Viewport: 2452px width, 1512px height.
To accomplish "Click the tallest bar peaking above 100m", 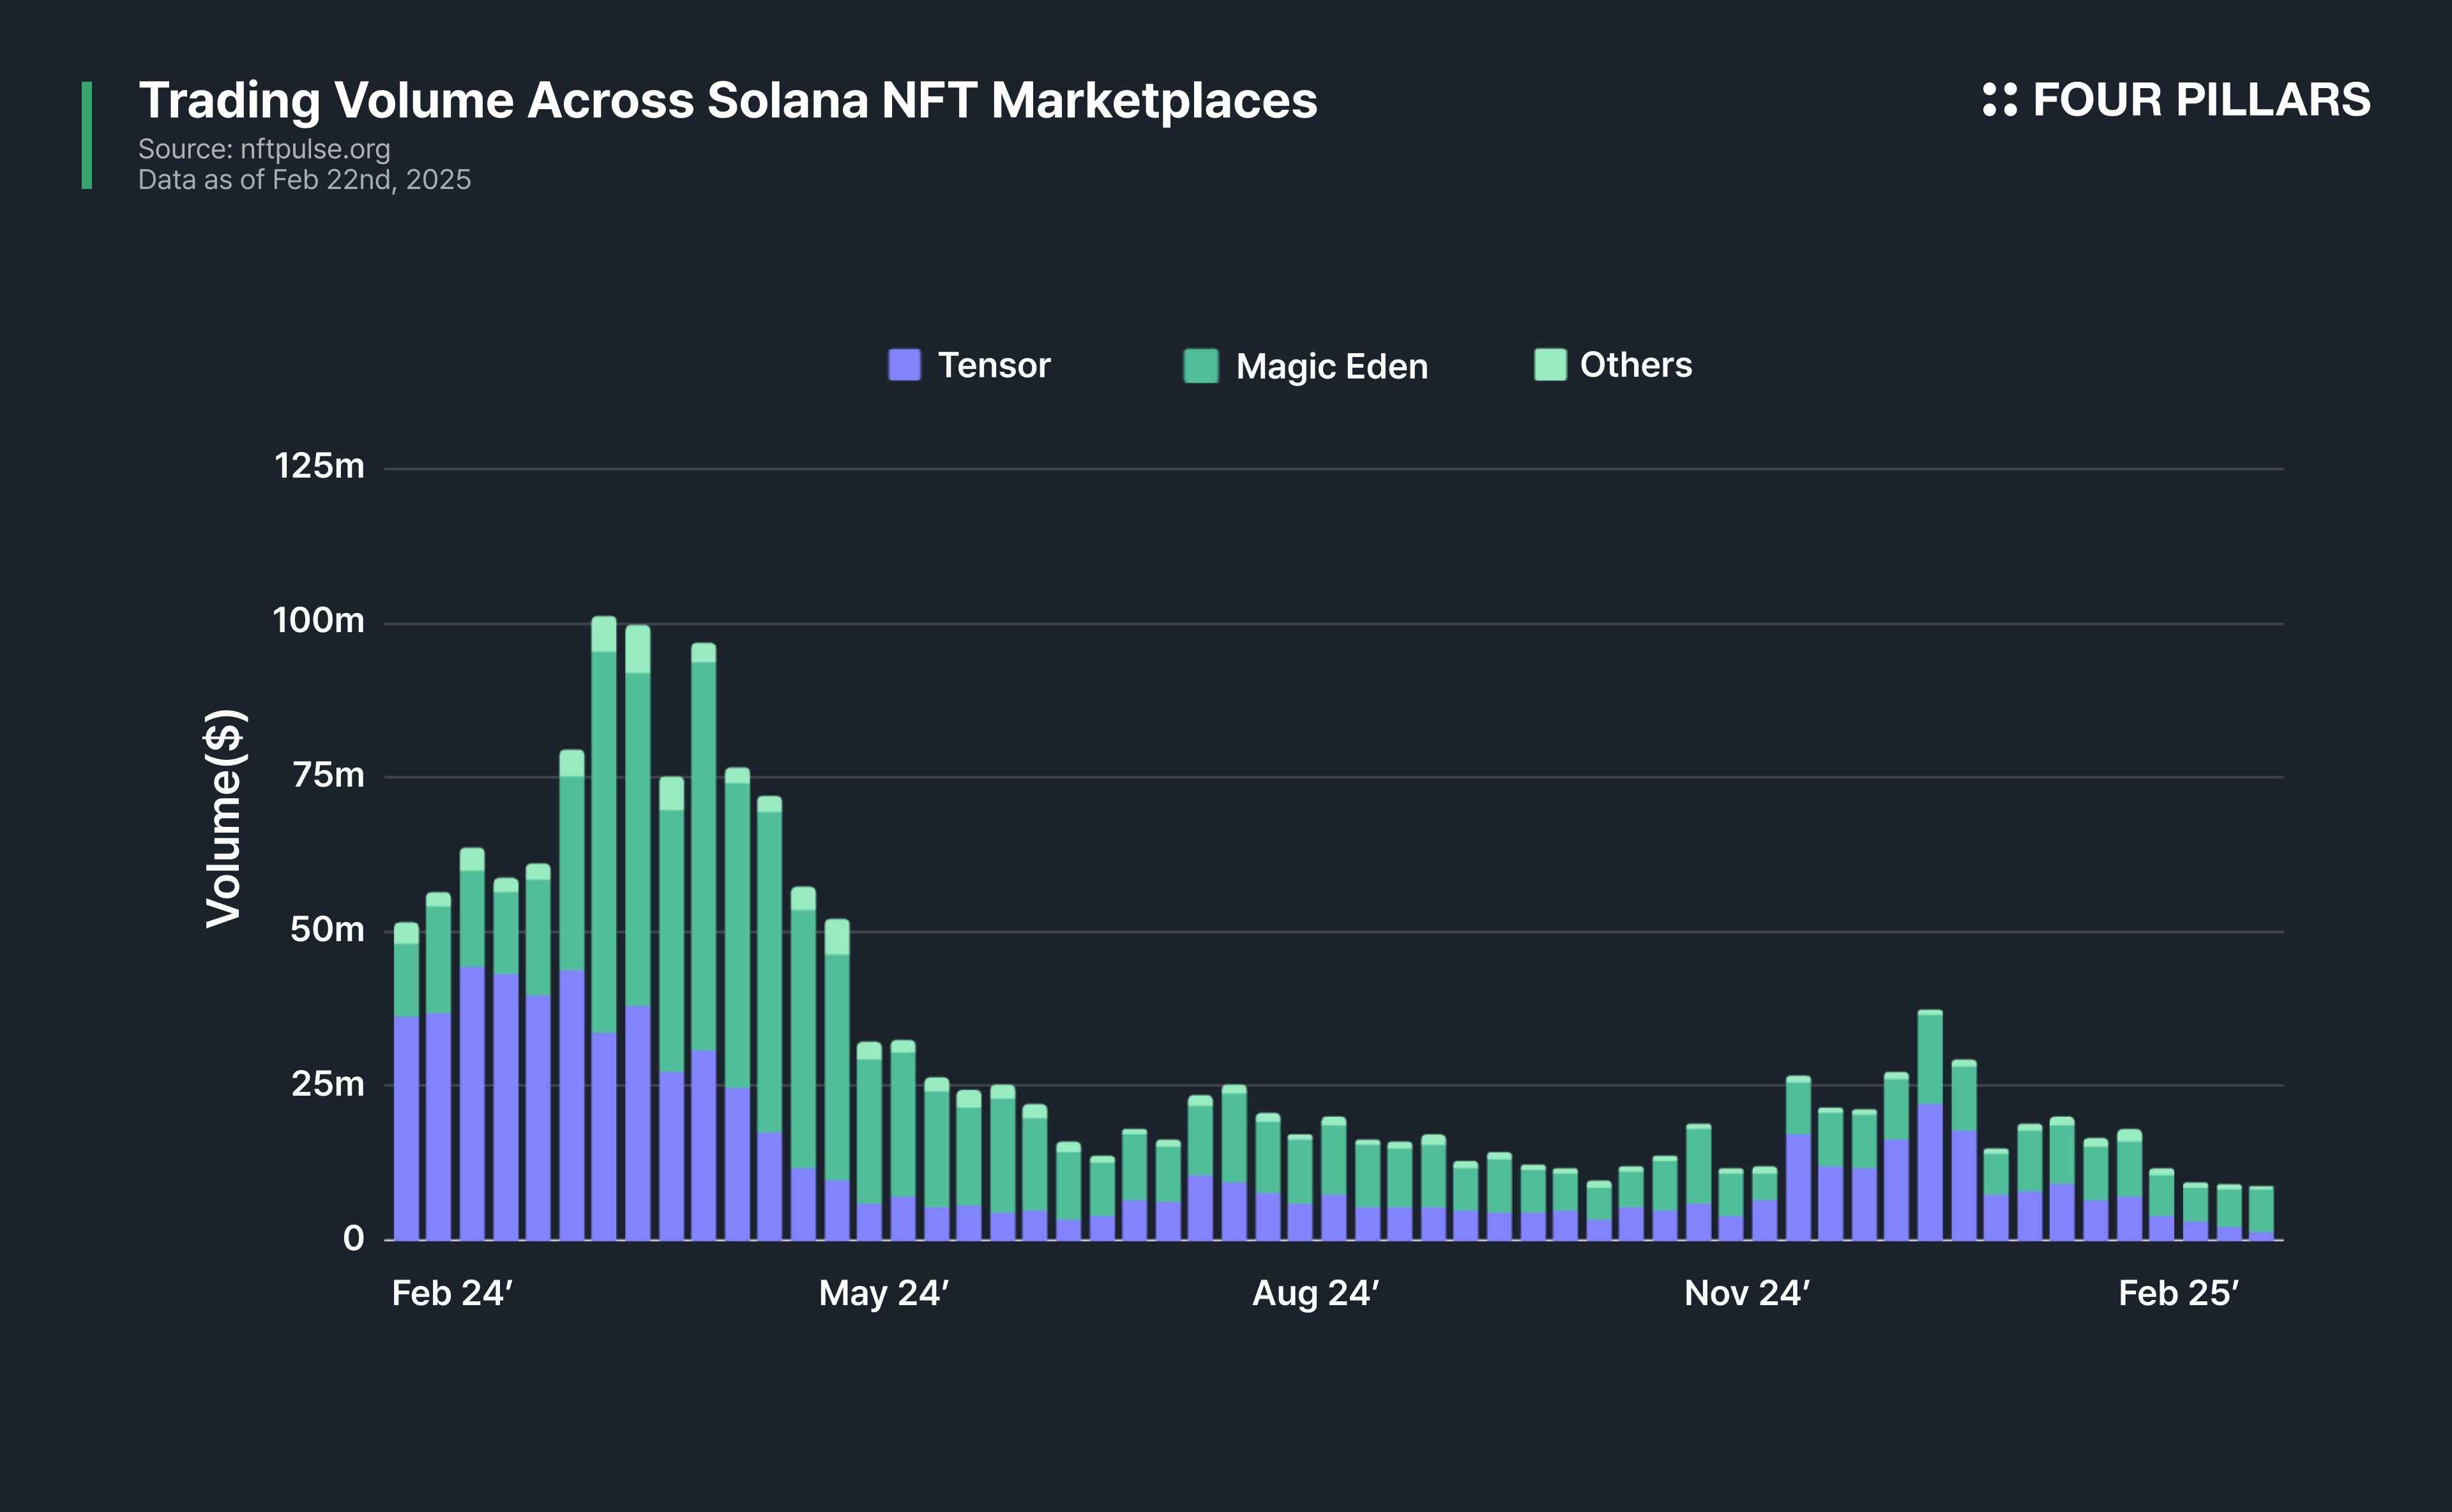I will pyautogui.click(x=604, y=928).
